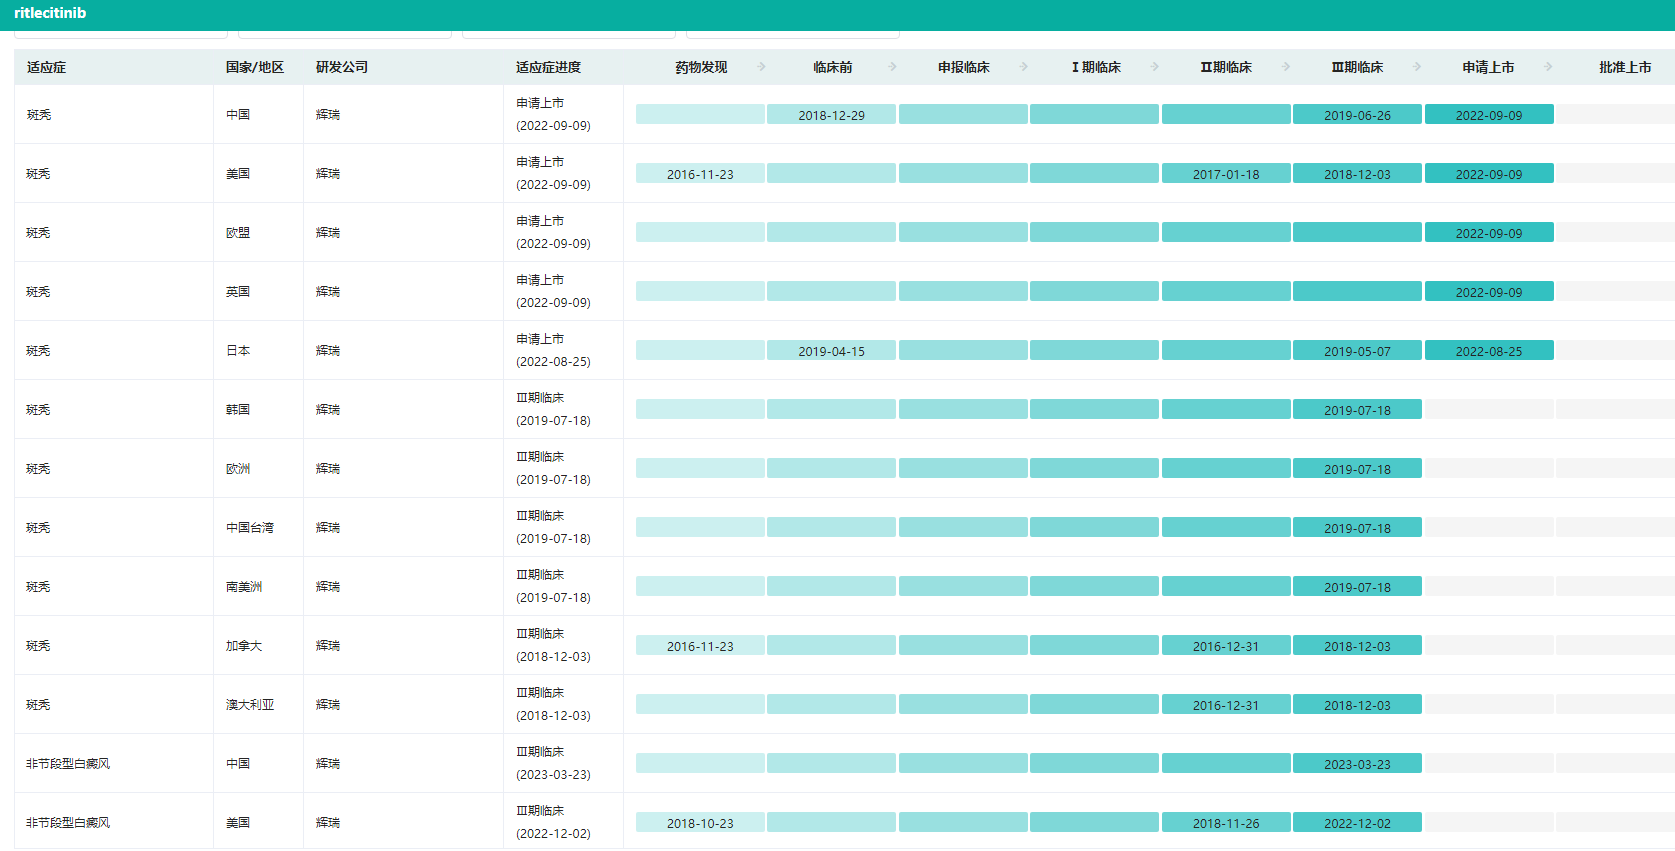The image size is (1675, 851).
Task: Select the 澳大利亚 country cell
Action: pyautogui.click(x=250, y=705)
